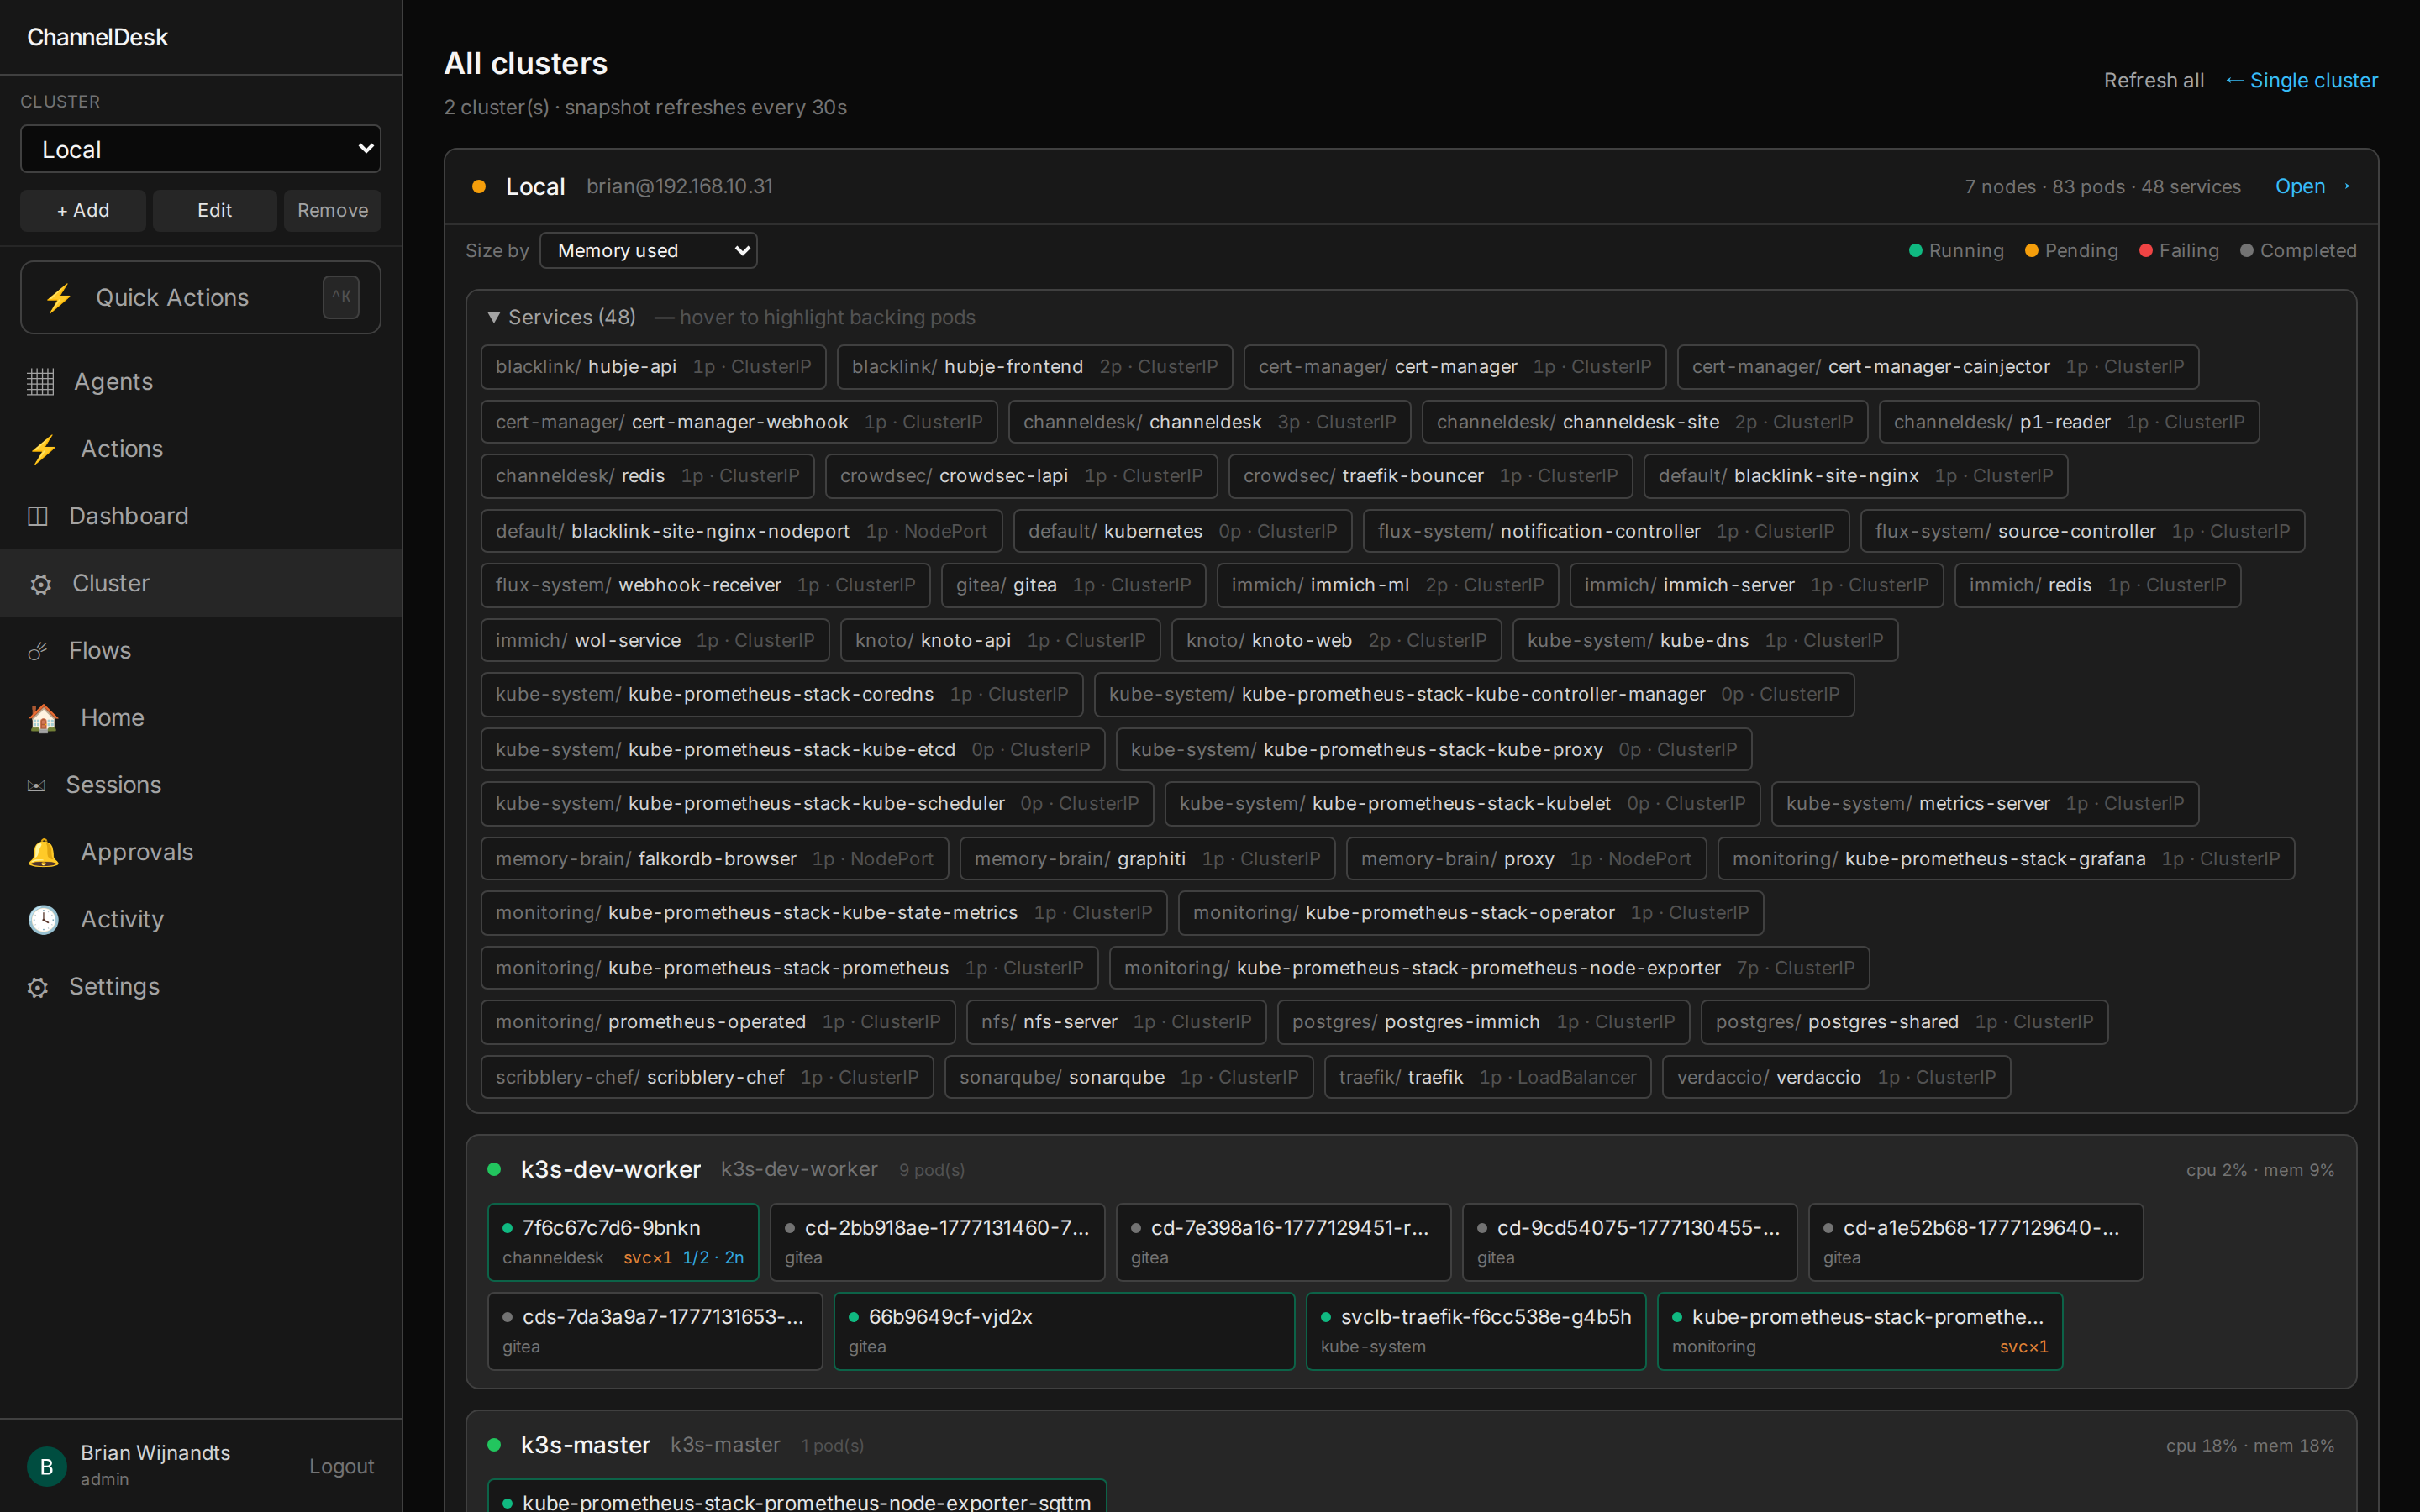Select the prometheus-node-exporter 7p service chip
The image size is (2420, 1512).
[x=1489, y=968]
